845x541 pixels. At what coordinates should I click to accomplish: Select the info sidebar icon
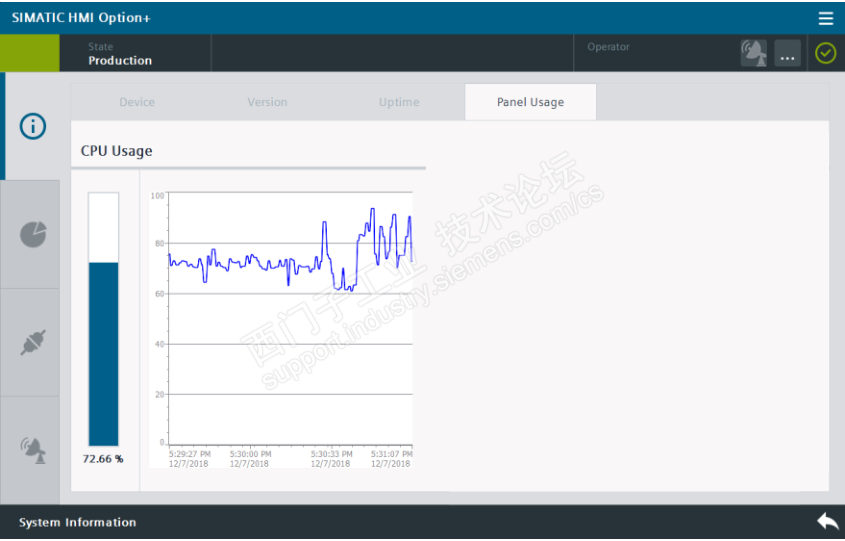[x=33, y=127]
